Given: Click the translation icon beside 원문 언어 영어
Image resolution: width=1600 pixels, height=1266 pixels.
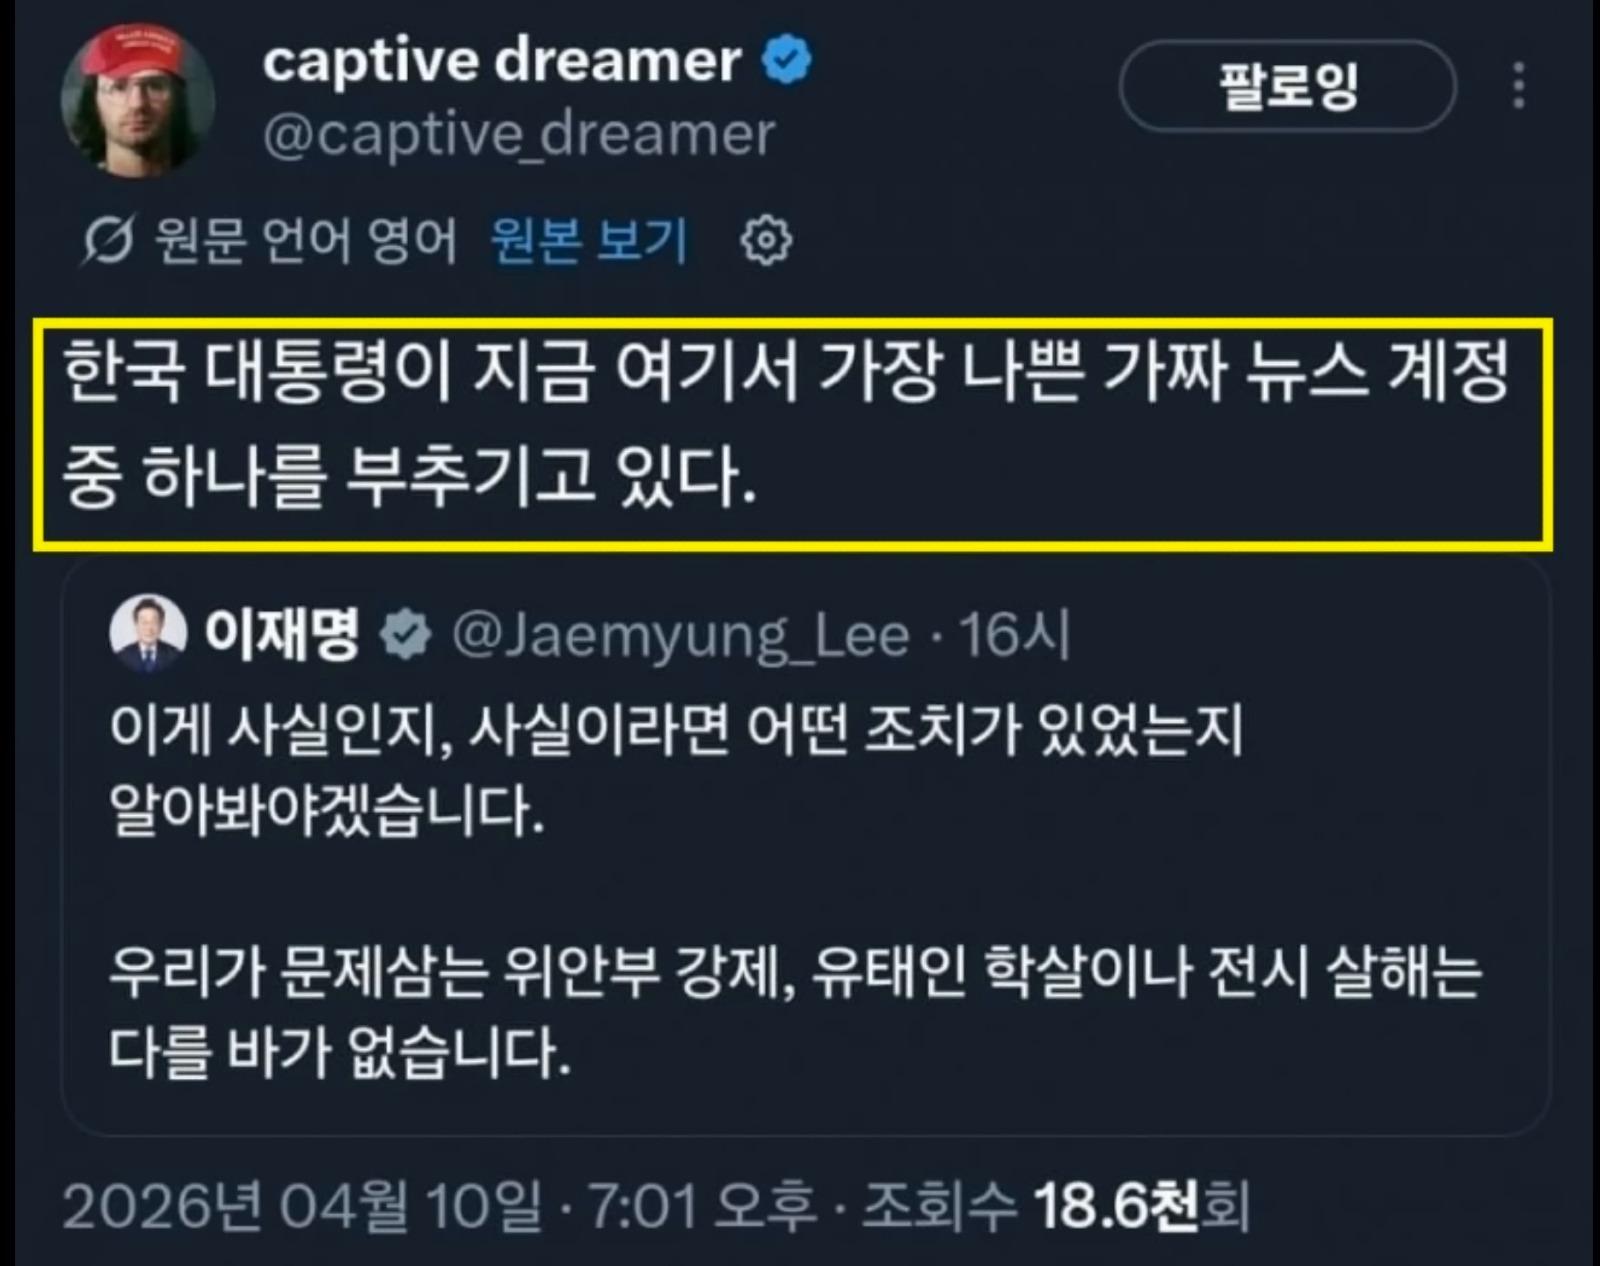Looking at the screenshot, I should (x=107, y=241).
